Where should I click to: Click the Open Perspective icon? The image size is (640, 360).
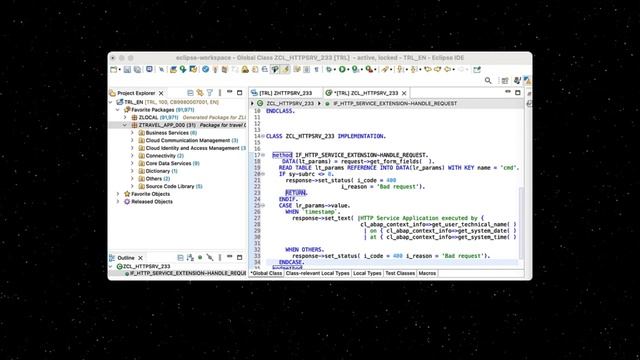click(505, 81)
